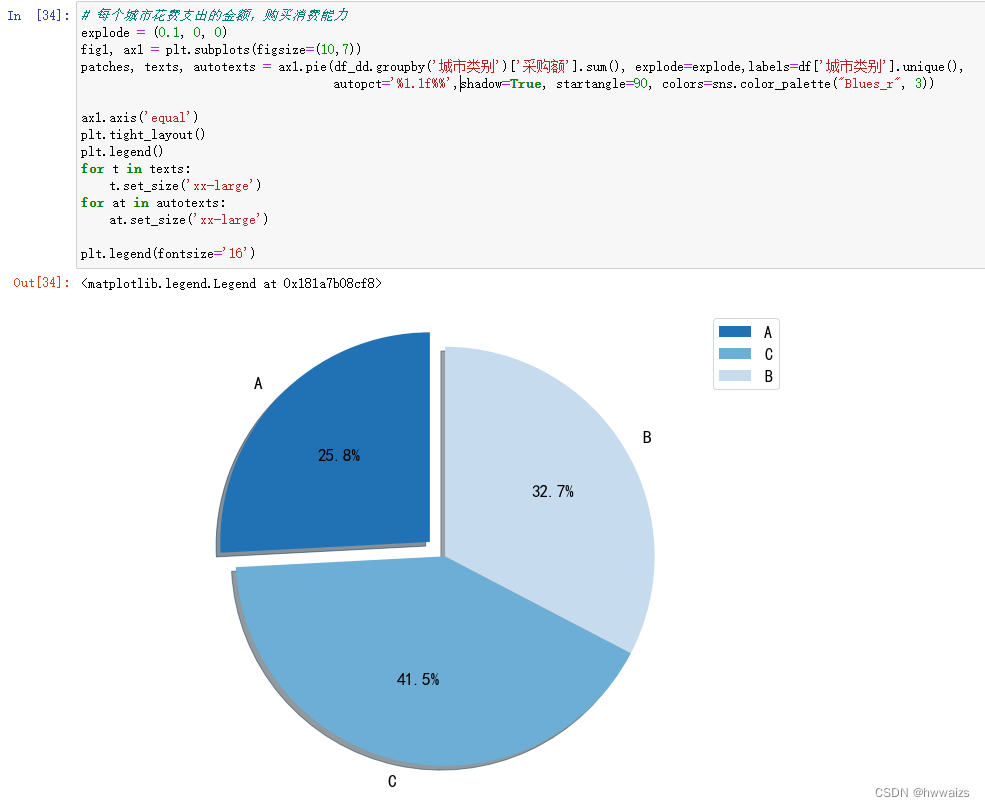The width and height of the screenshot is (985, 807).
Task: Click legend label B
Action: pyautogui.click(x=768, y=376)
